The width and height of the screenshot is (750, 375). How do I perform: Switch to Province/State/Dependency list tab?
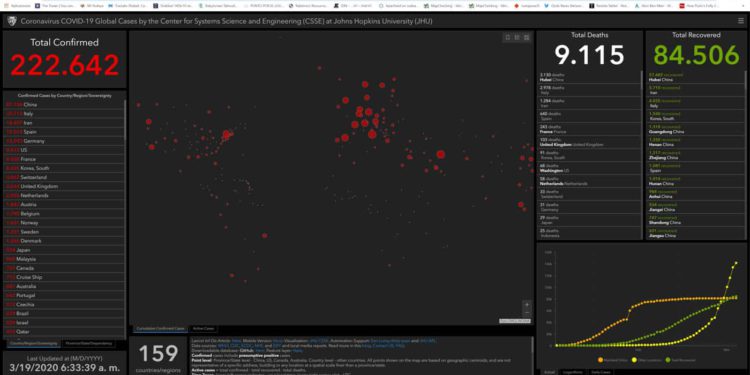(x=88, y=343)
